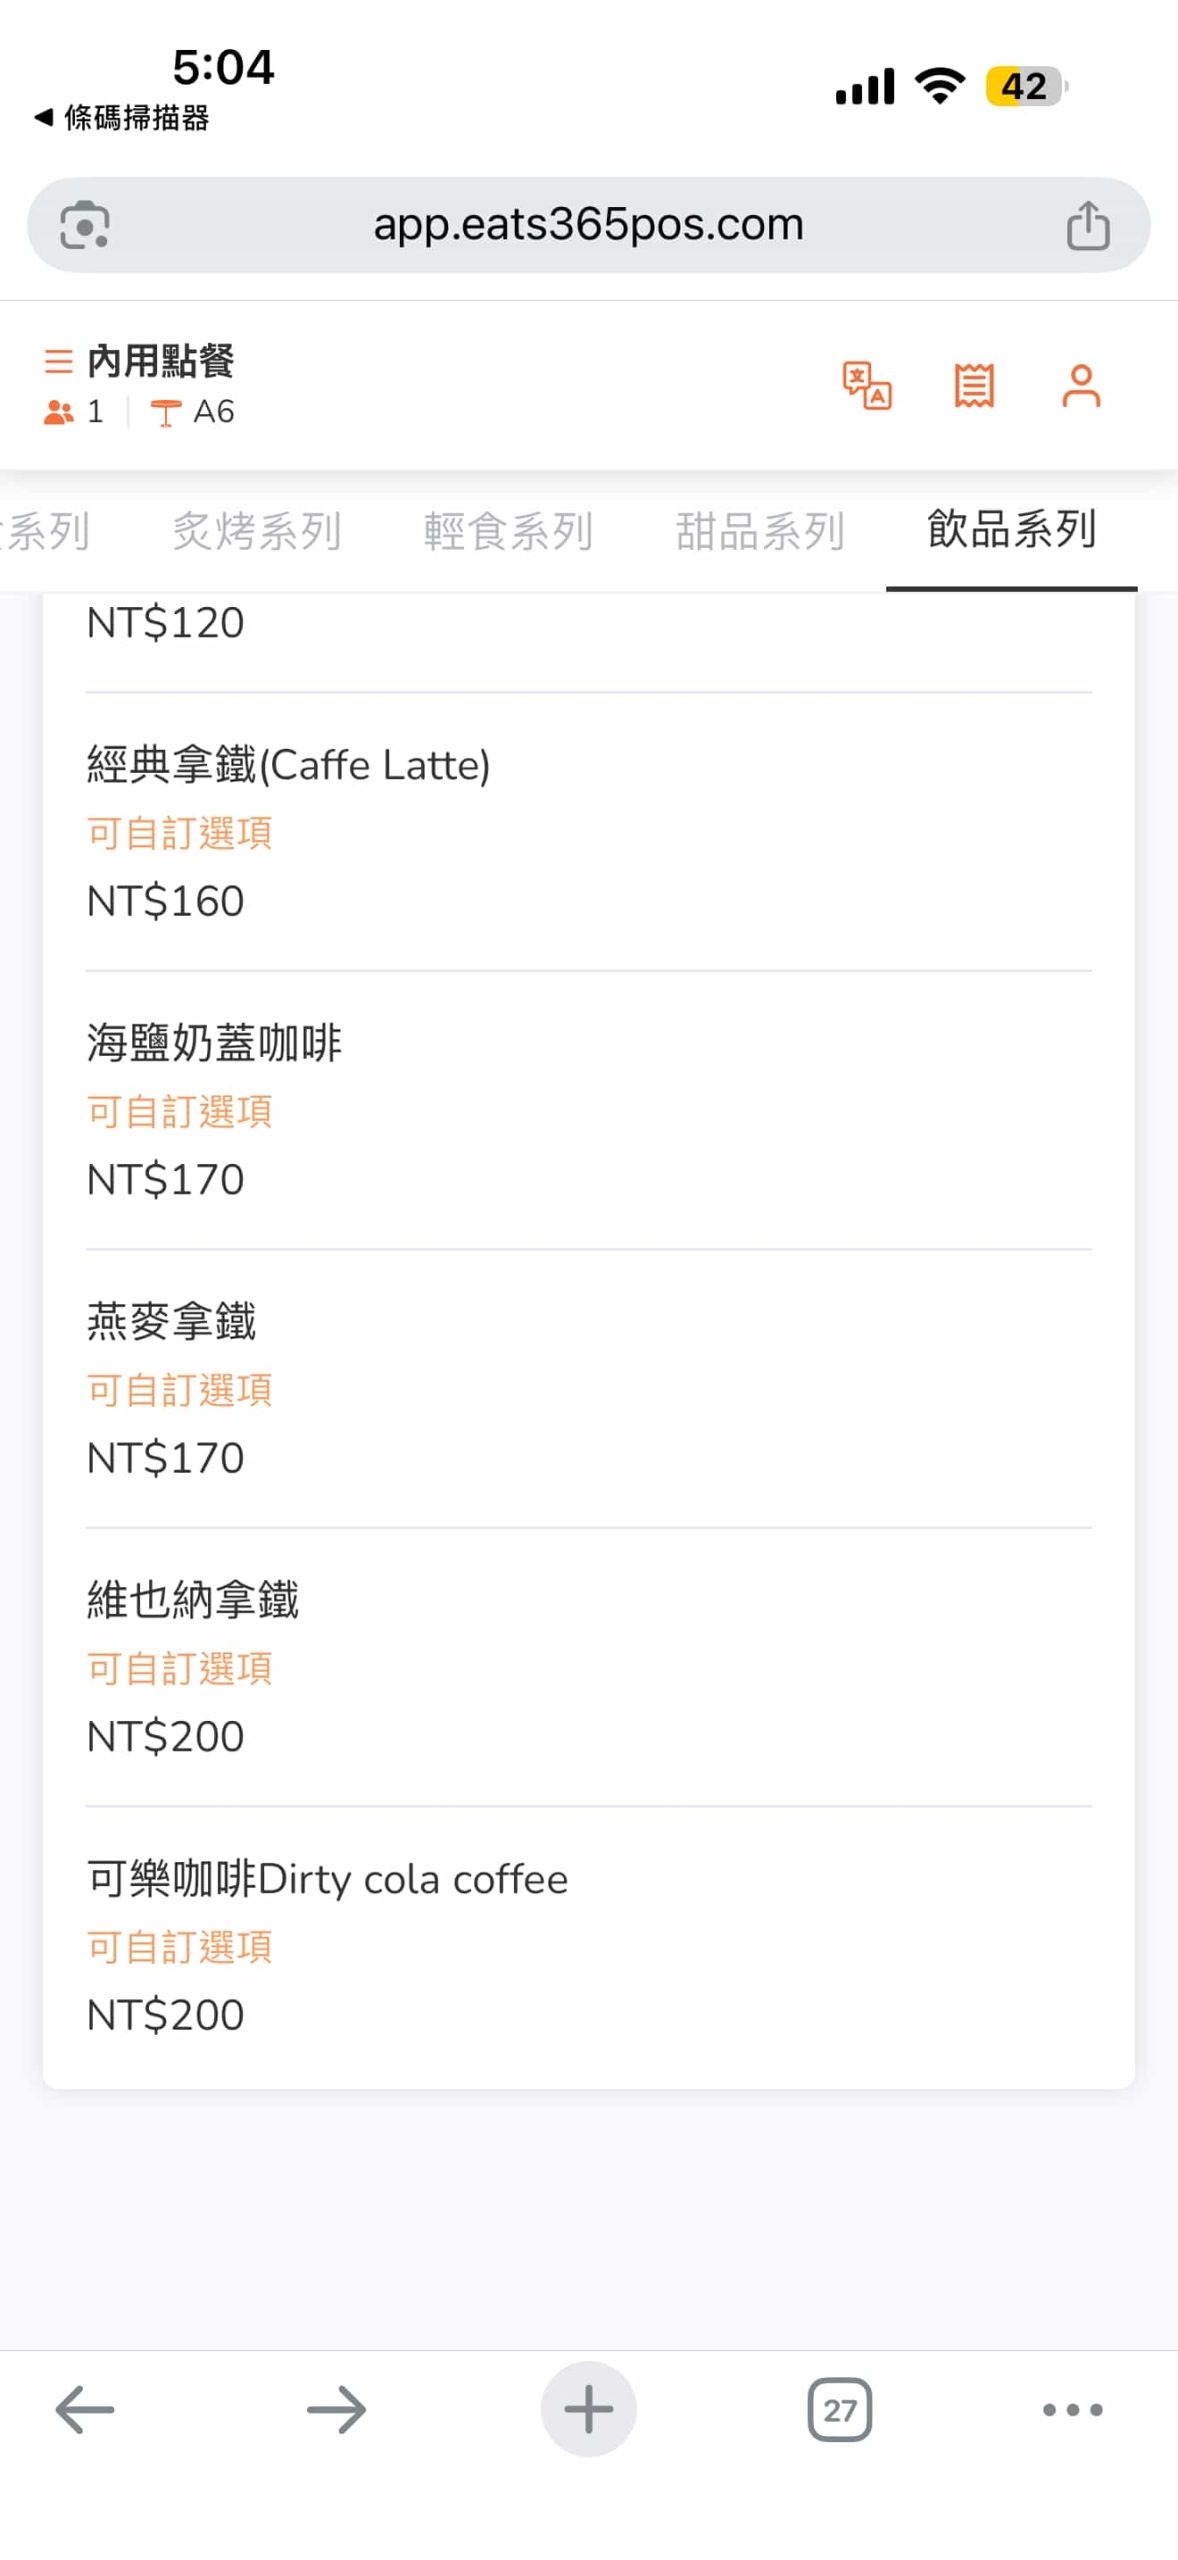
Task: Tap the app.eats365pos.com address field
Action: pos(588,225)
